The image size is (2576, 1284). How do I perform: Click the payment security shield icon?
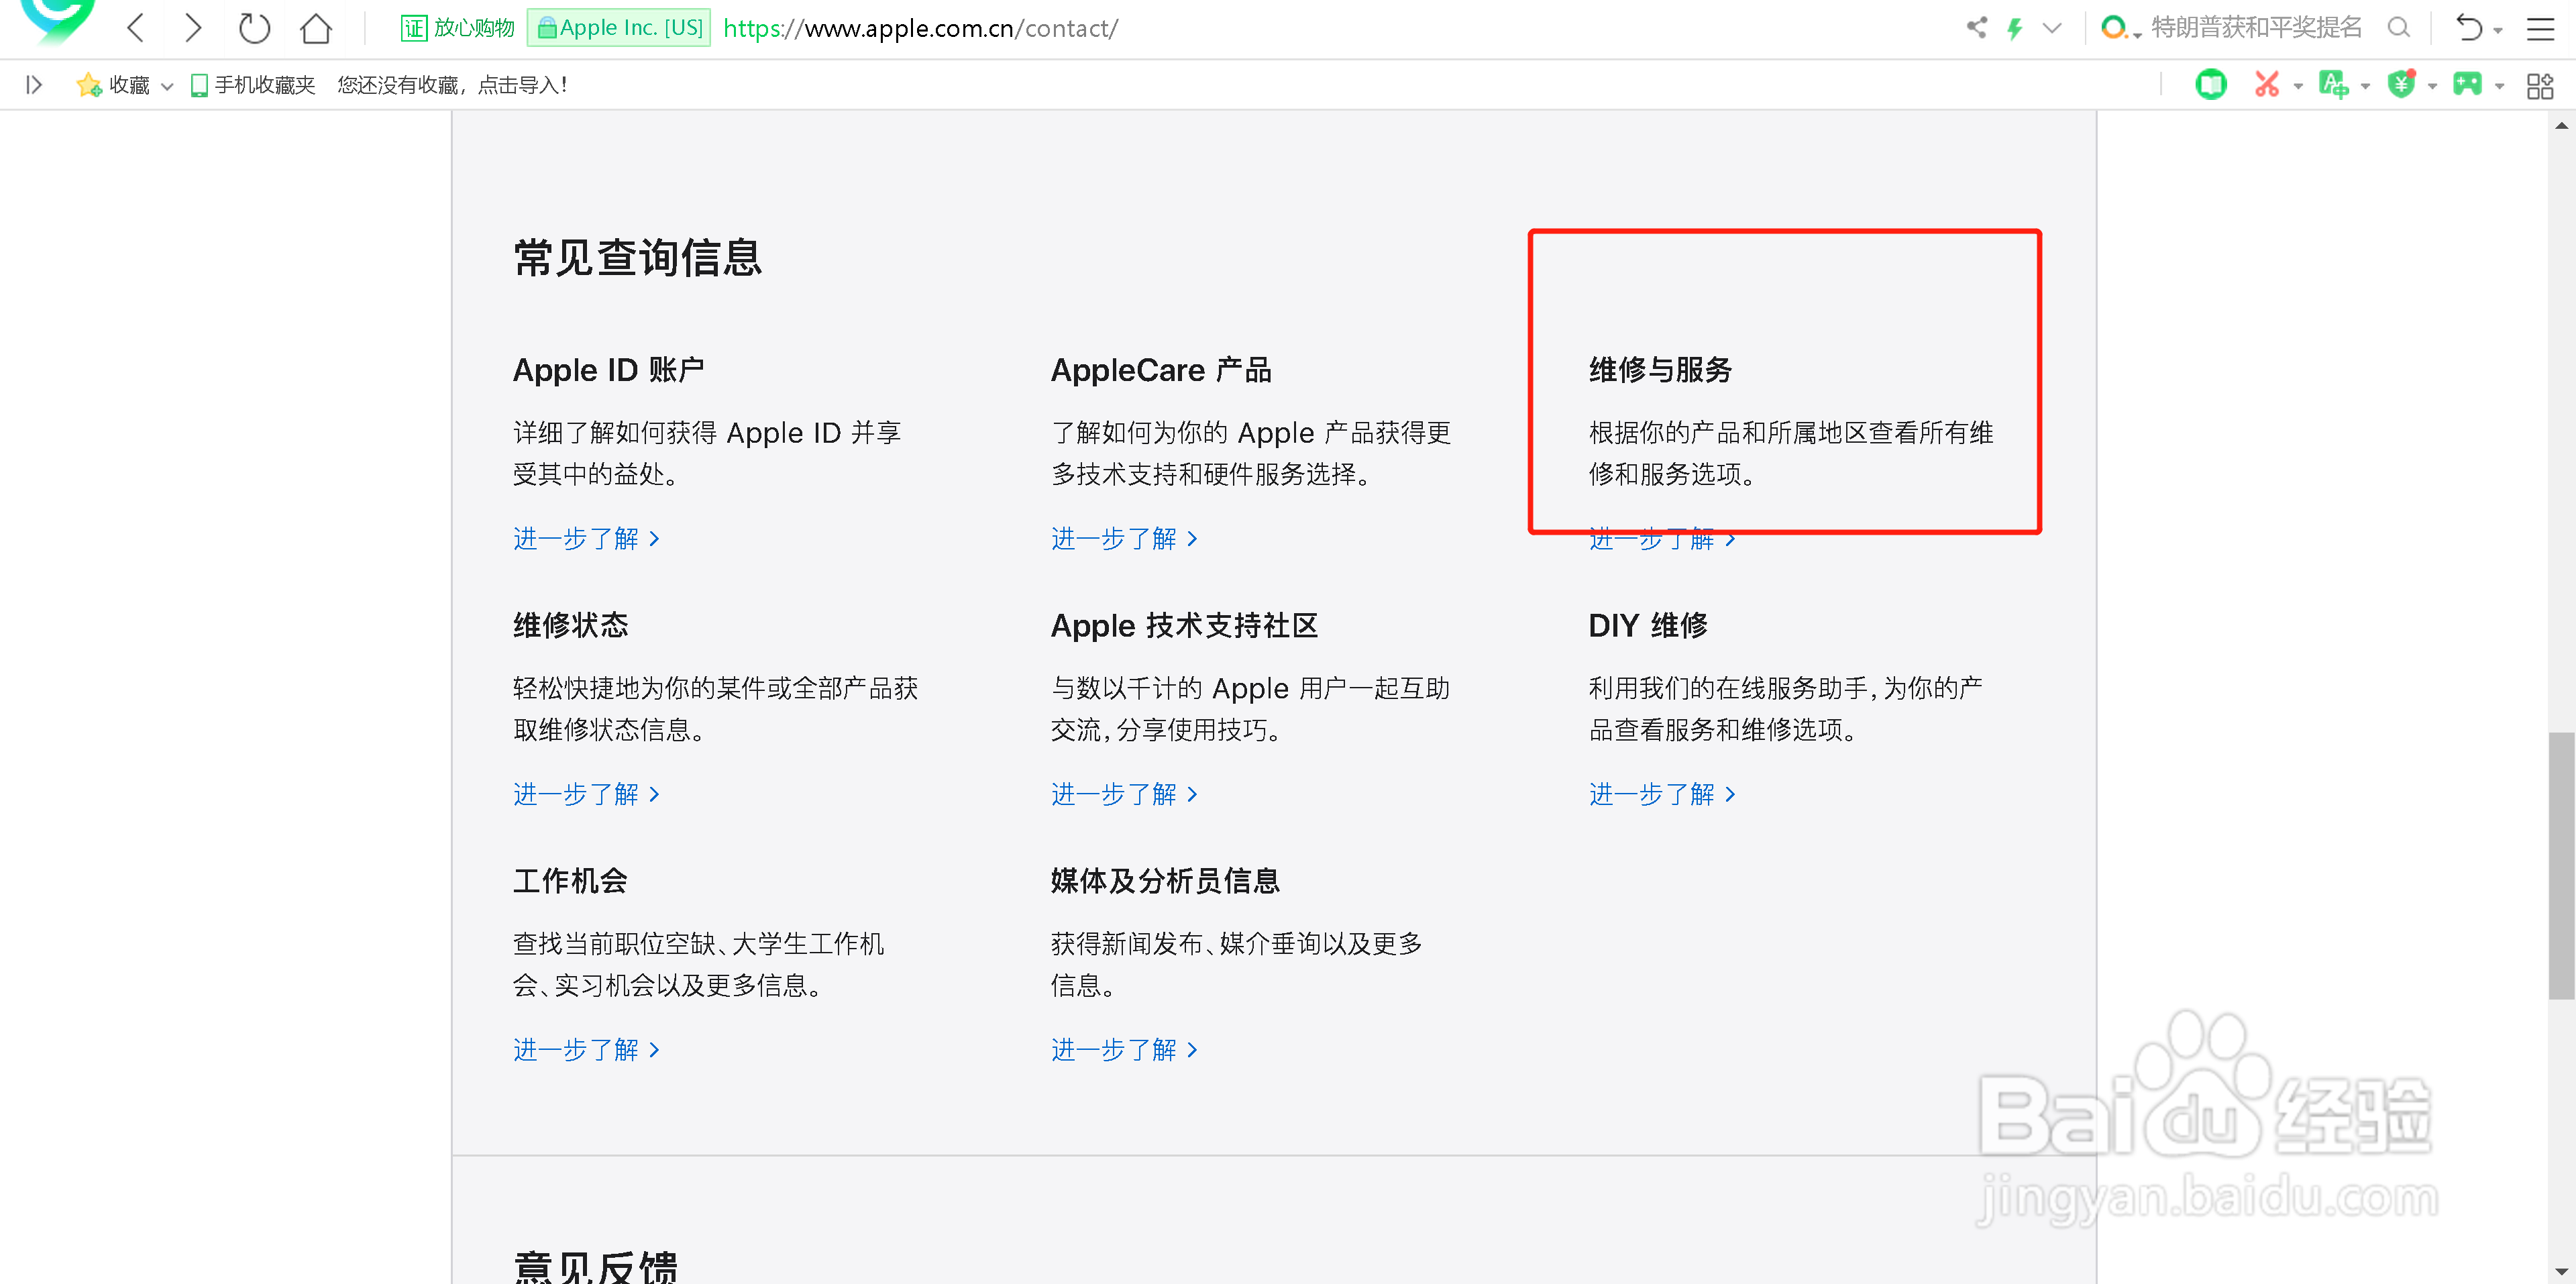(x=2401, y=85)
